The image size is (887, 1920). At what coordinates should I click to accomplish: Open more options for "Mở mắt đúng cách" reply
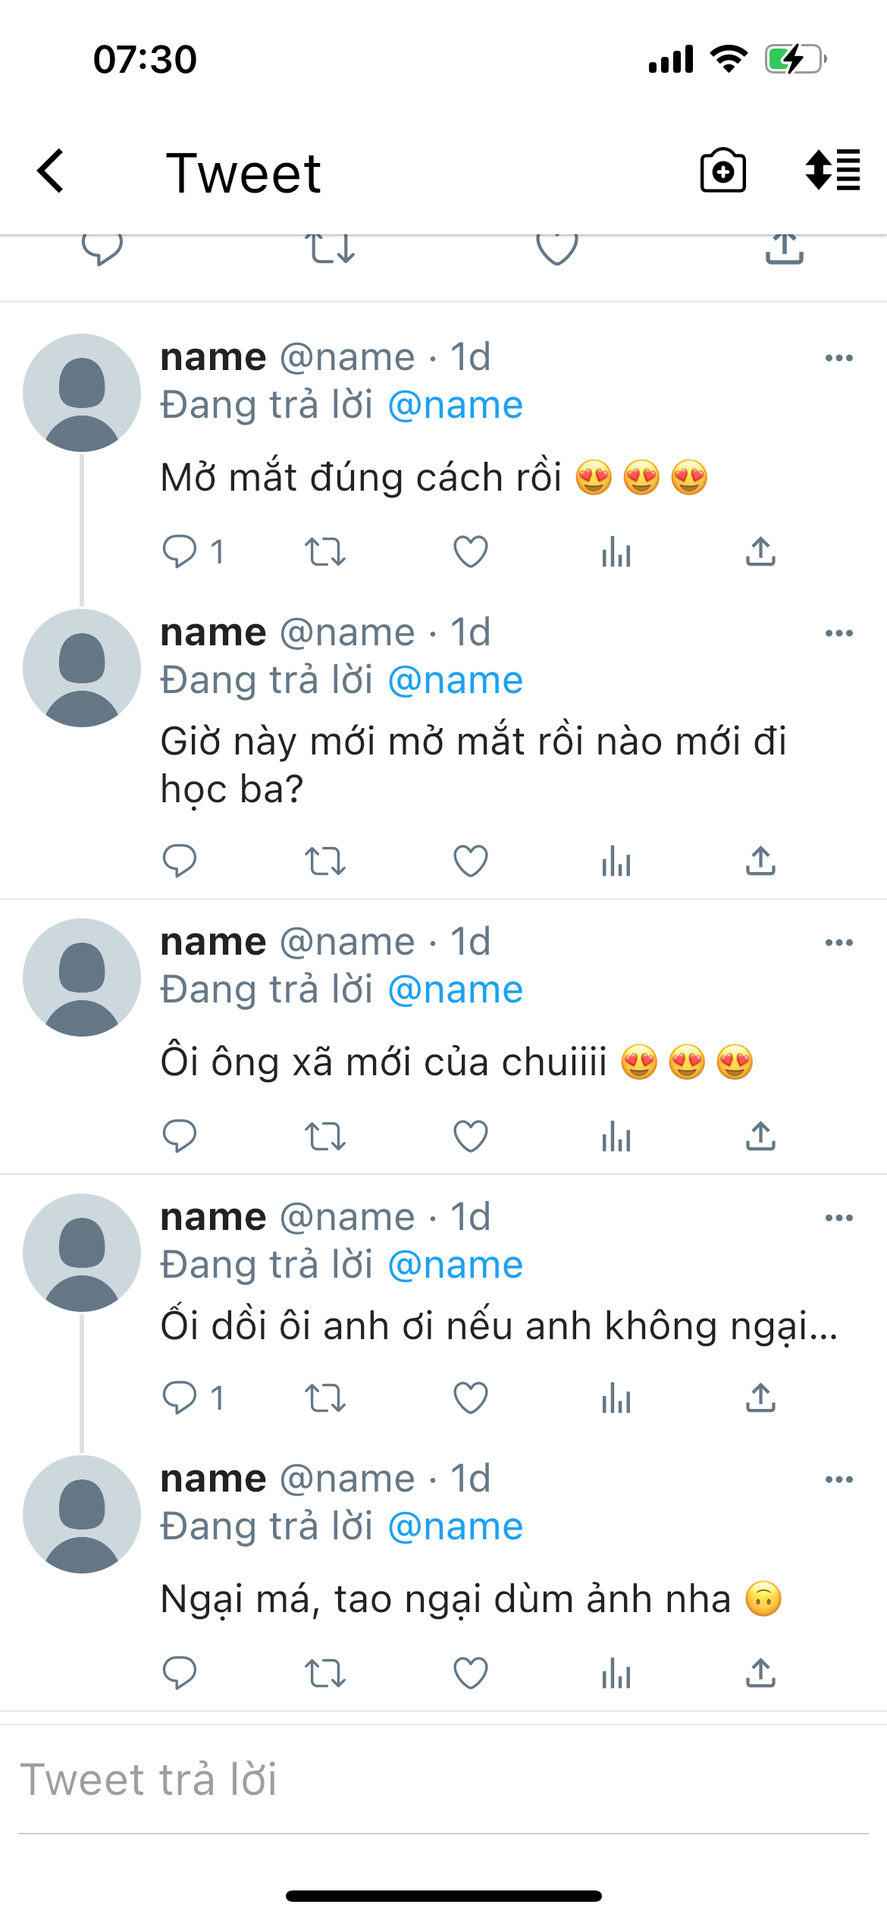coord(838,358)
